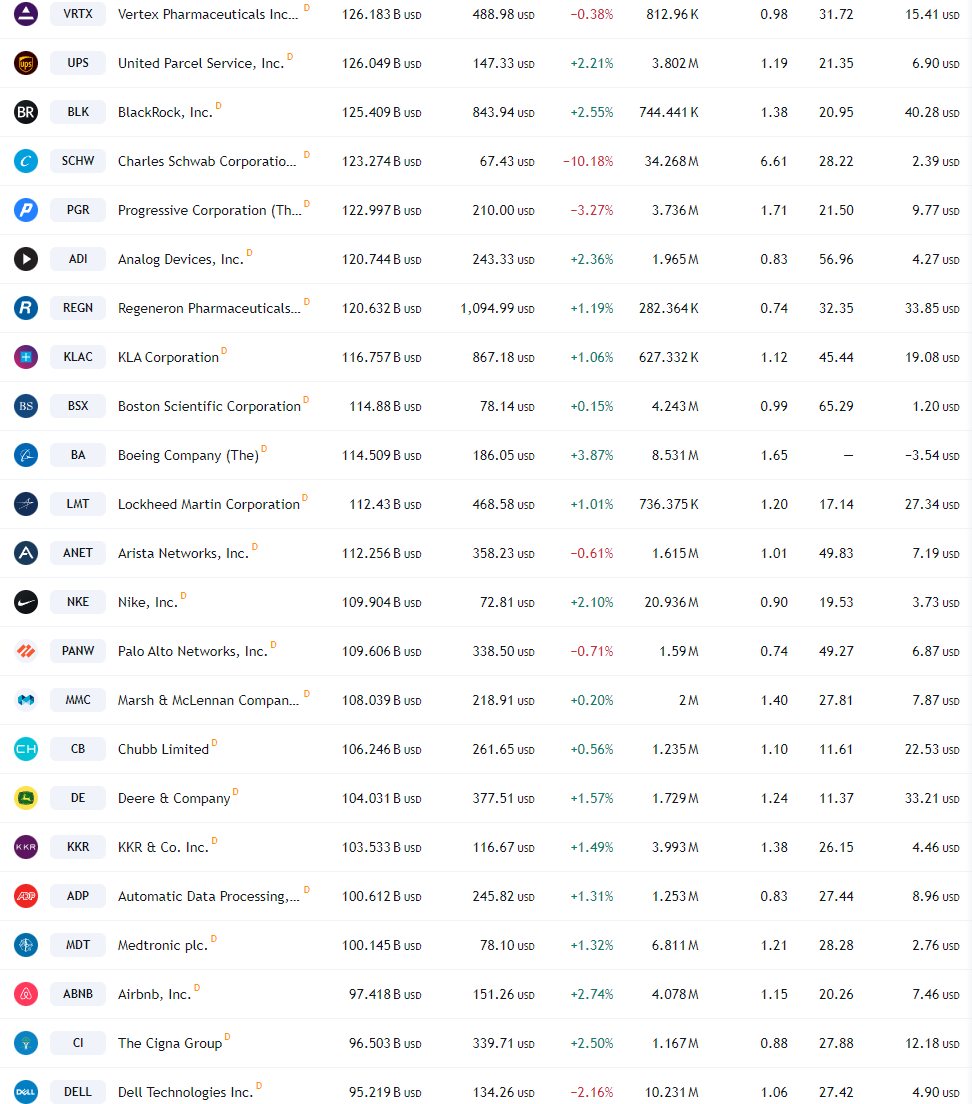This screenshot has width=972, height=1104.
Task: Select EPS -3.54 USD for Boeing
Action: pos(932,456)
